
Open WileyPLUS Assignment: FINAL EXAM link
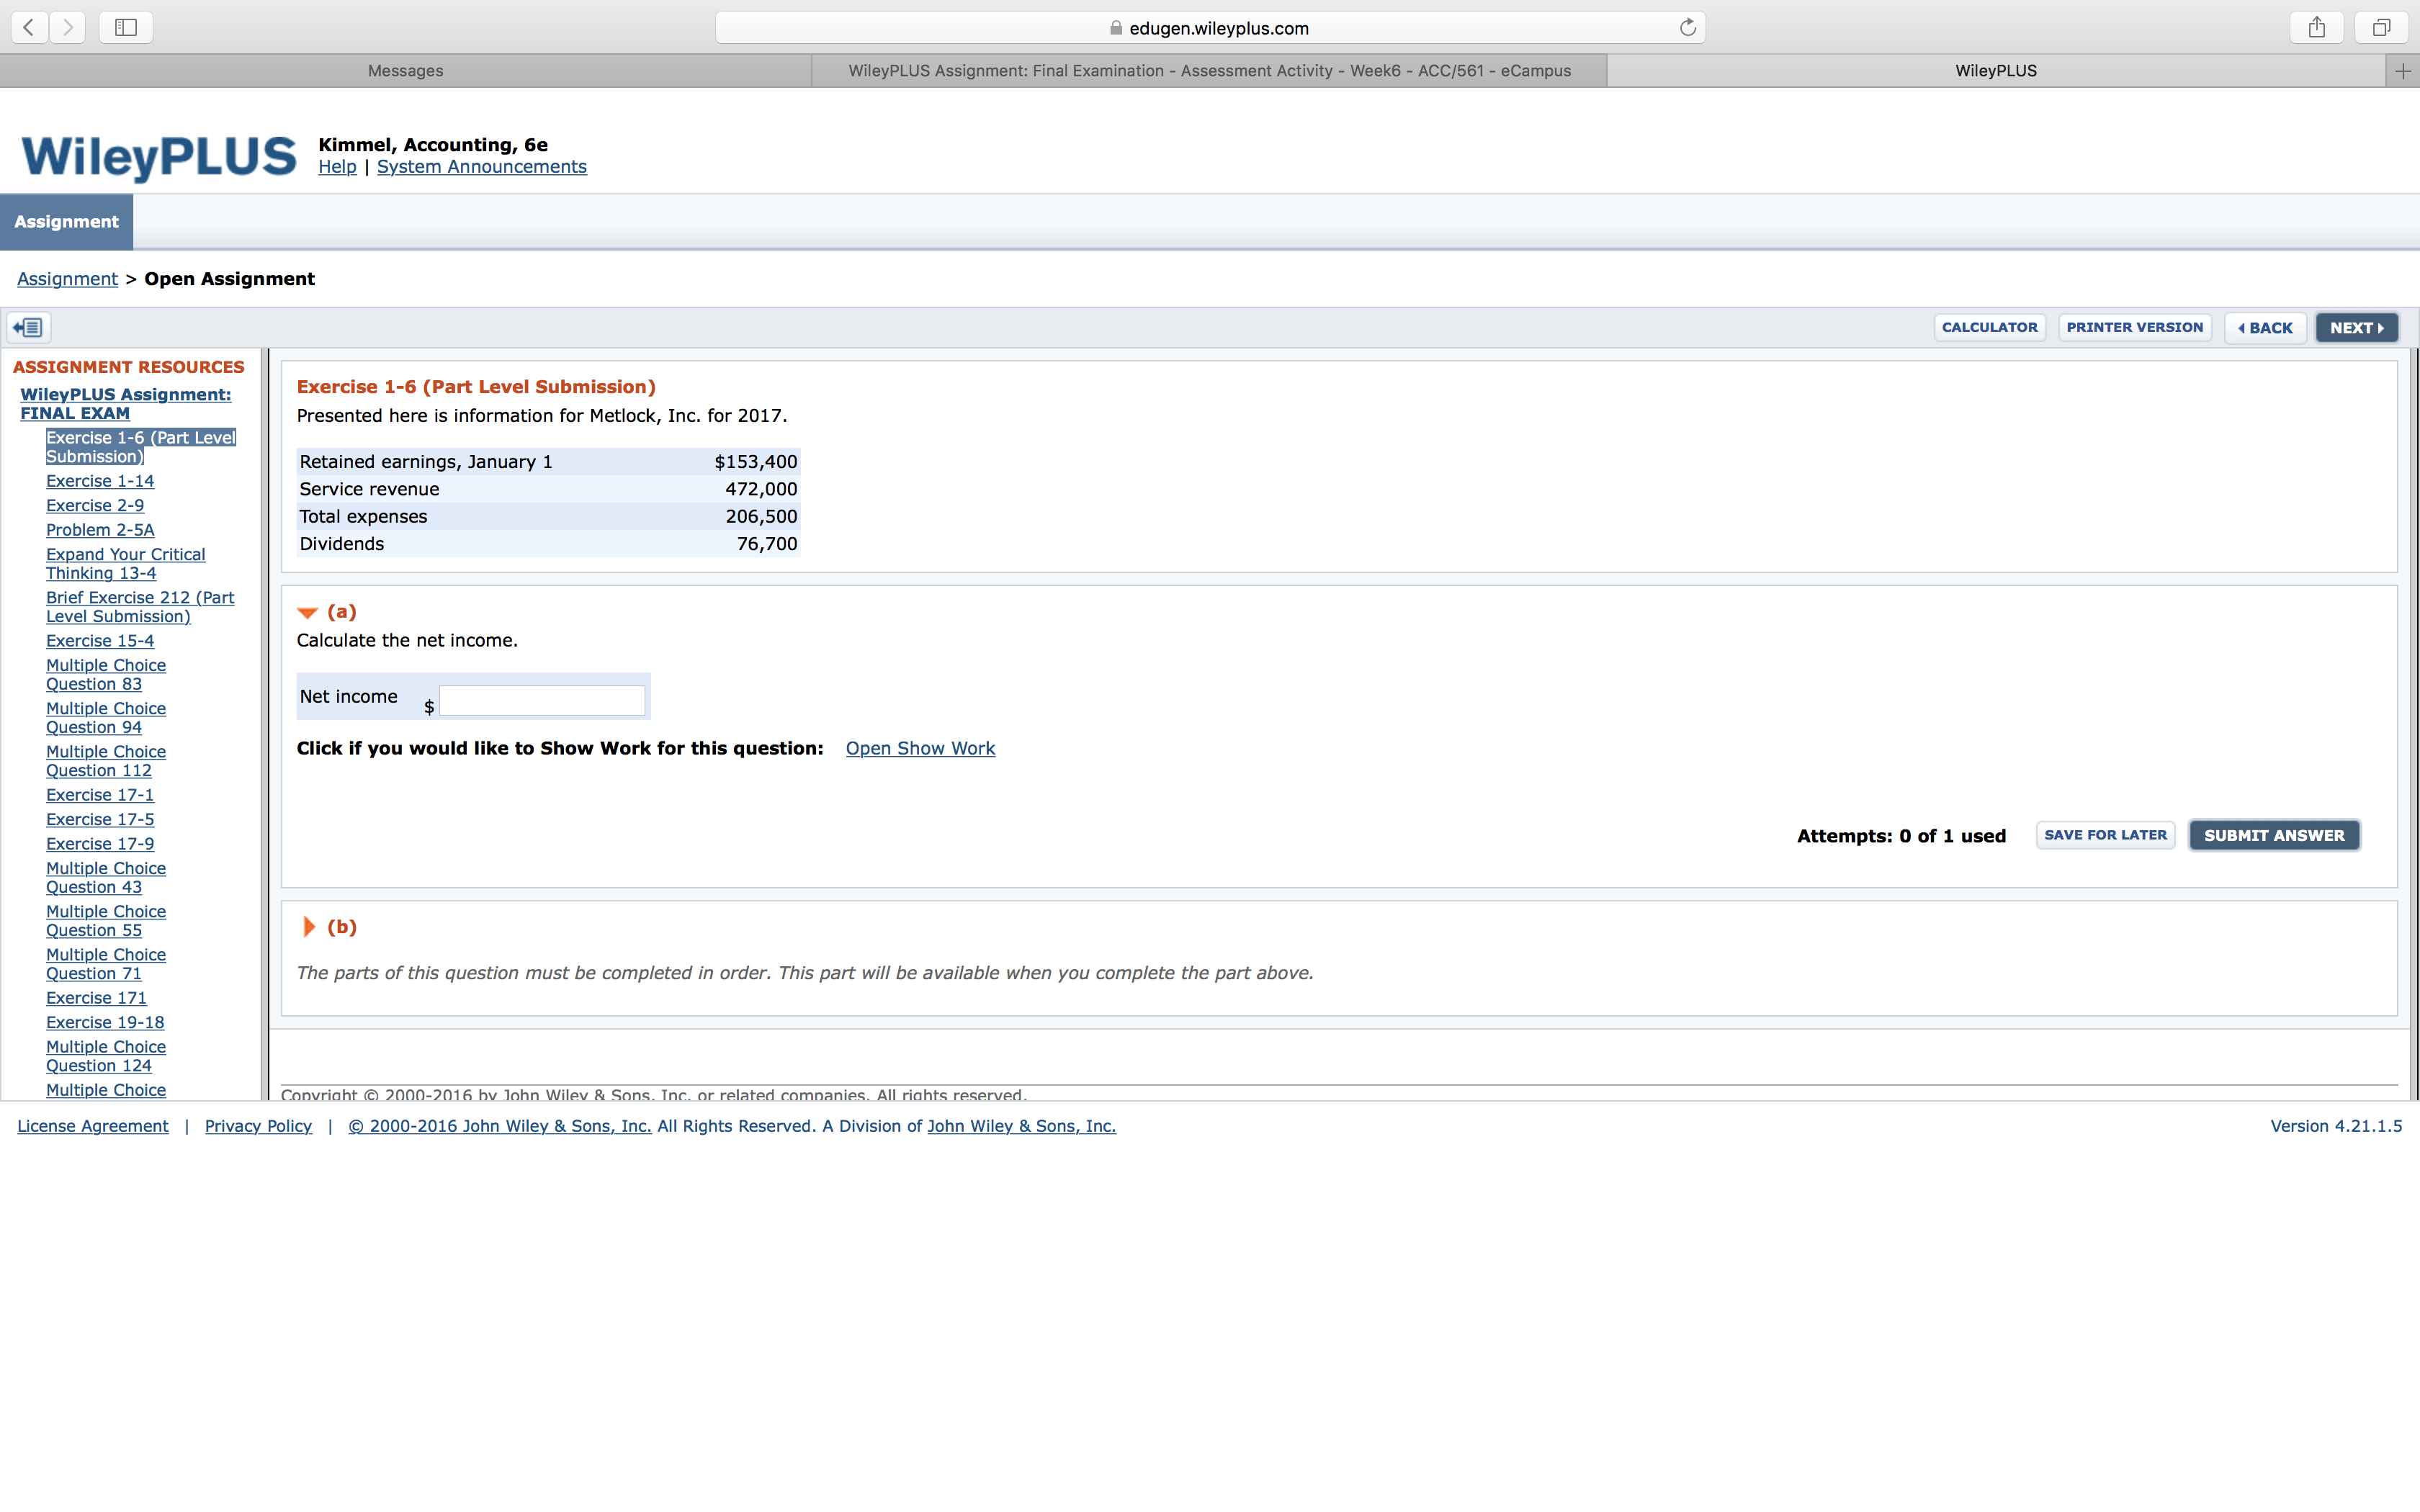point(126,404)
